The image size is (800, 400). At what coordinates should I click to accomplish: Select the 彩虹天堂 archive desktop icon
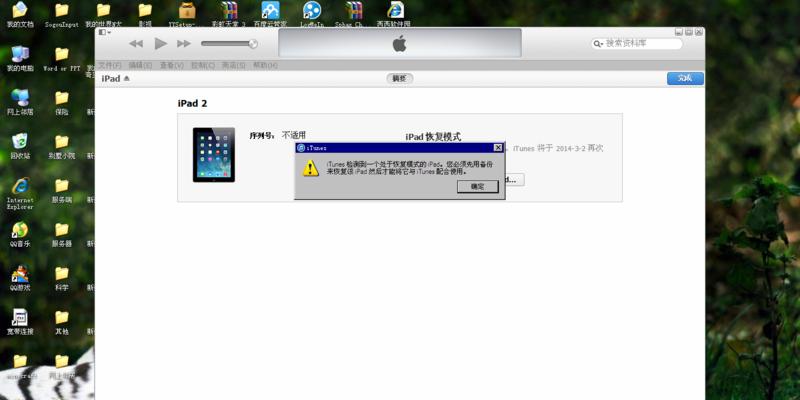pyautogui.click(x=229, y=14)
